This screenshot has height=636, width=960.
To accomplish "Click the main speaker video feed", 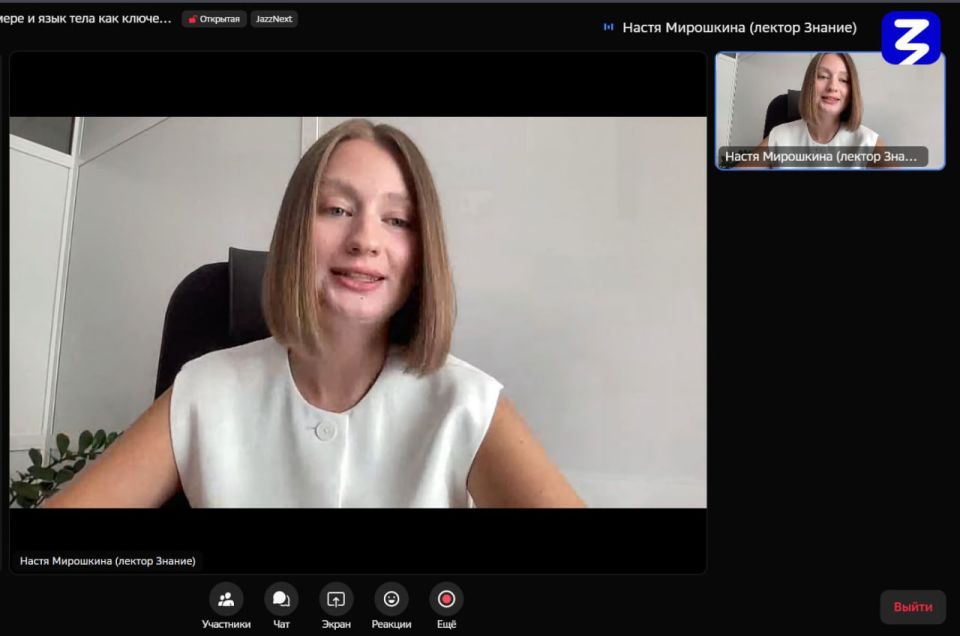I will 358,312.
